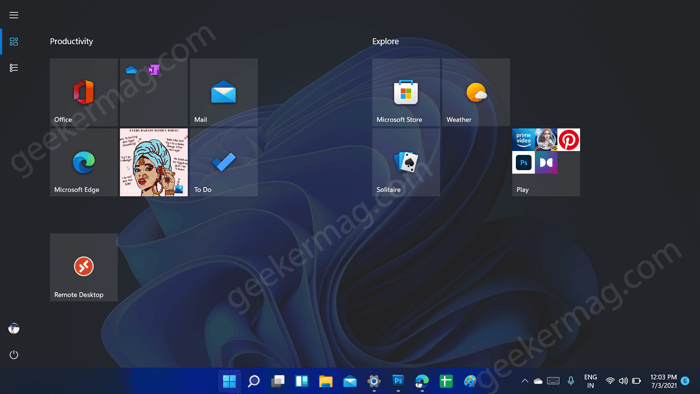Screen dimensions: 700x394
Task: Open Widgets from the taskbar
Action: tap(302, 381)
